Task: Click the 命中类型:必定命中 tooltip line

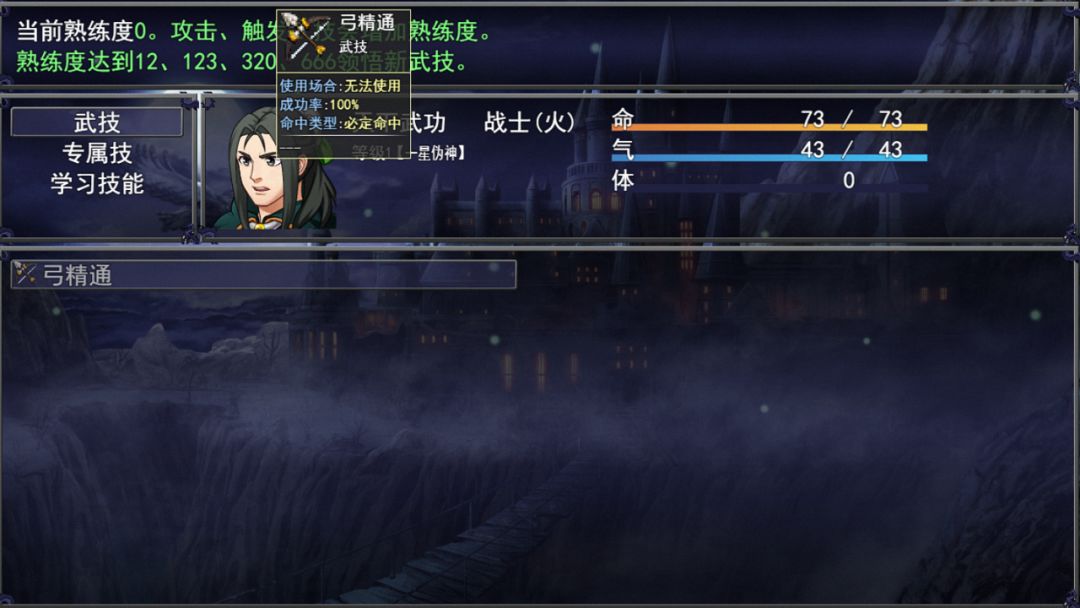Action: point(340,123)
